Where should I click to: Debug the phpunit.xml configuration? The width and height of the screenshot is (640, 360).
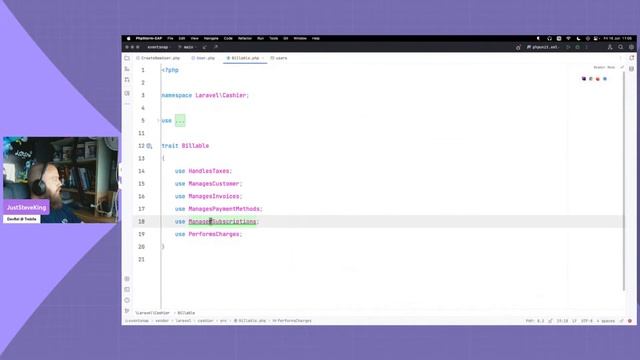pos(578,47)
